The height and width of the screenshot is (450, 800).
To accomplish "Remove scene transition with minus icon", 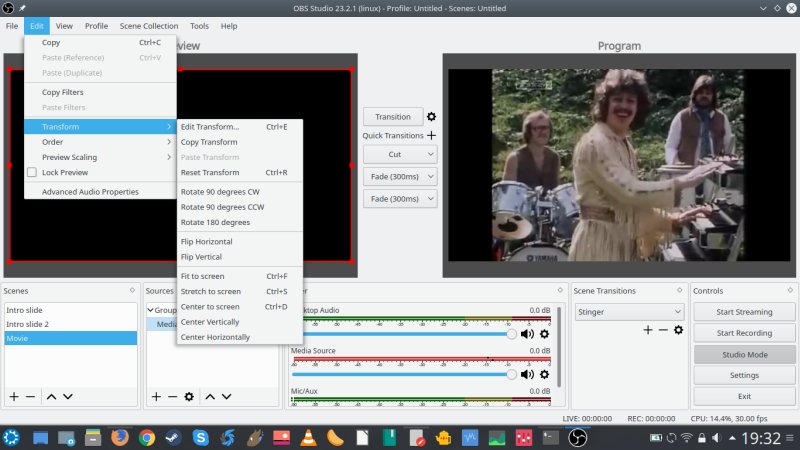I will pyautogui.click(x=662, y=330).
